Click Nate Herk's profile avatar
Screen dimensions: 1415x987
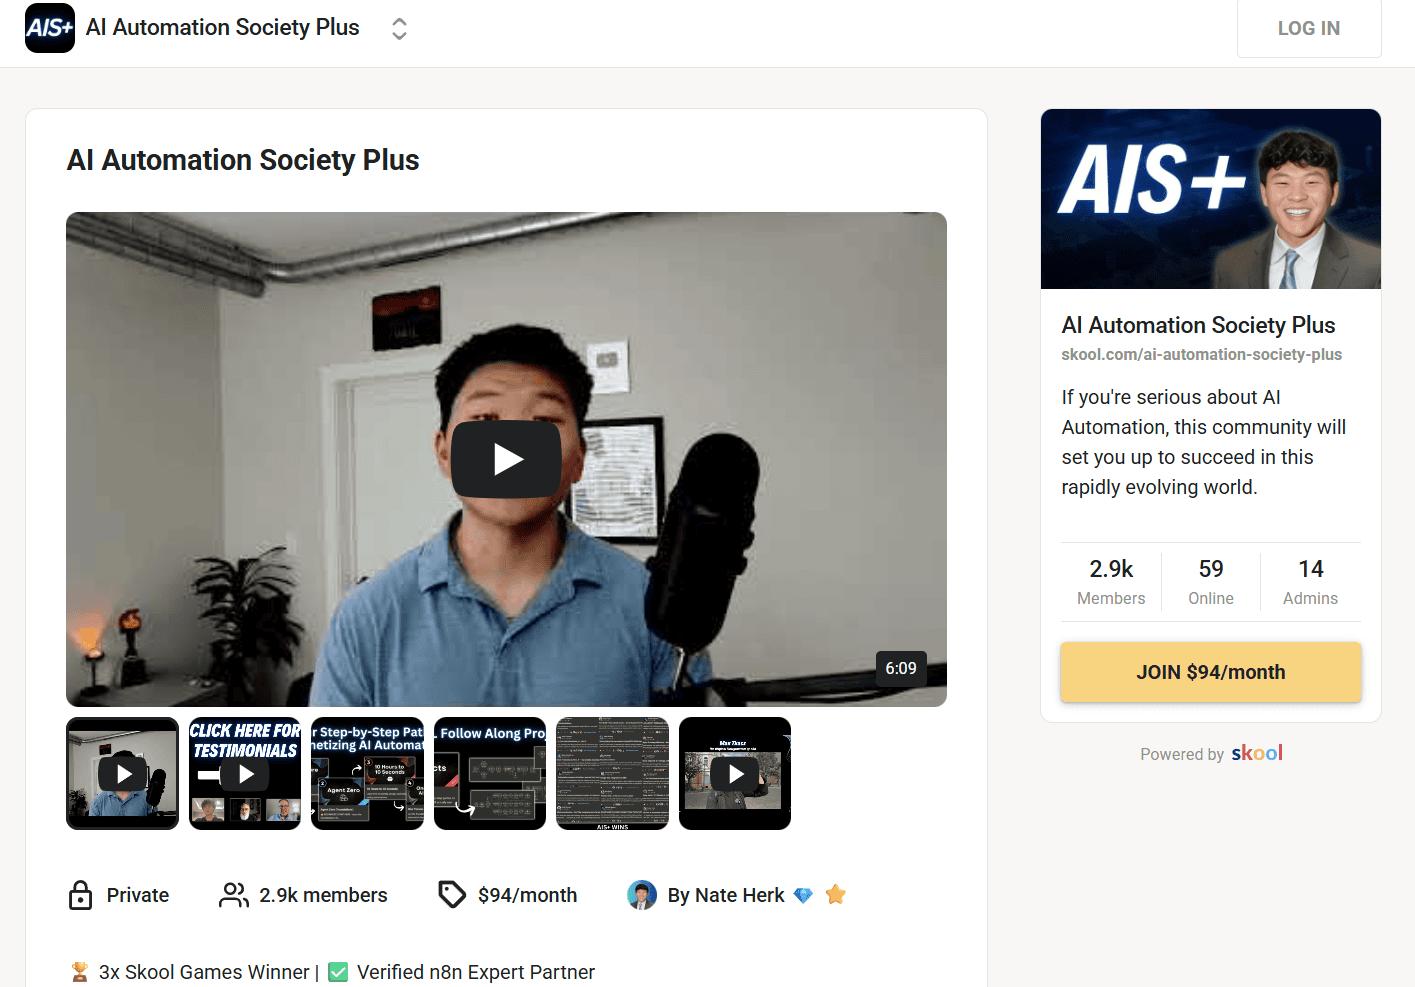[641, 895]
